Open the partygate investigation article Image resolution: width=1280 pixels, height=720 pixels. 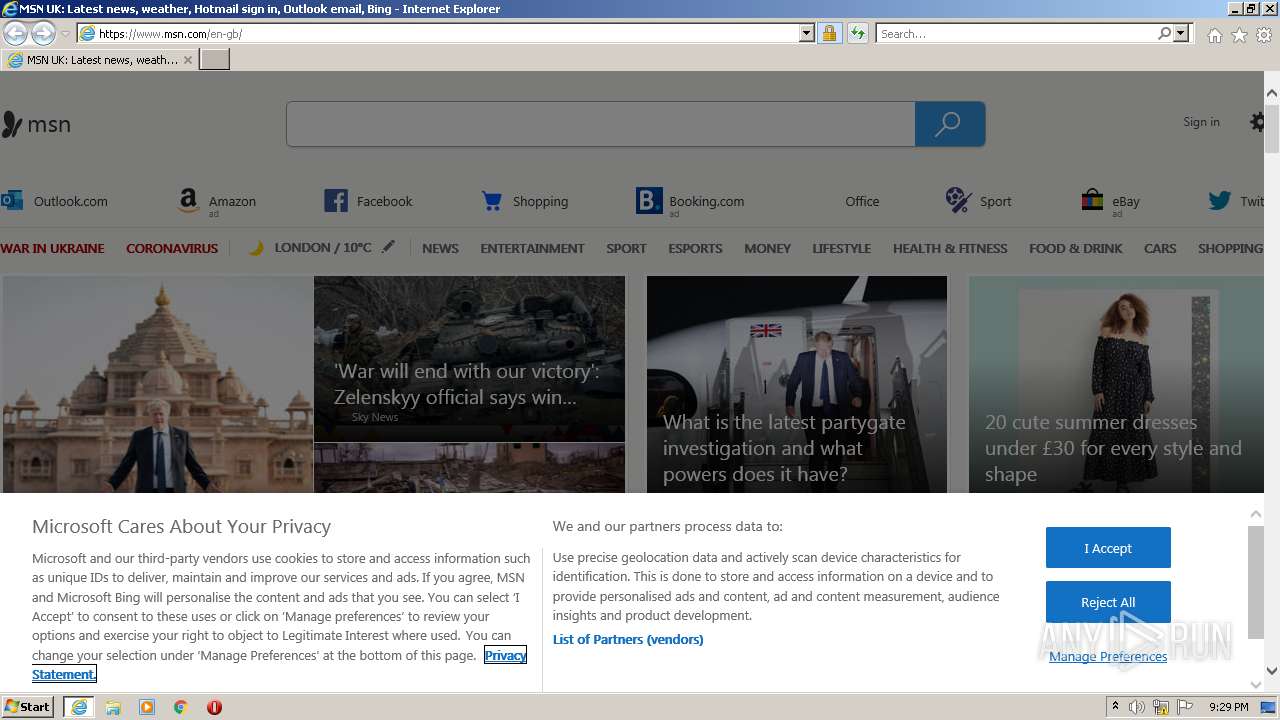tap(797, 384)
